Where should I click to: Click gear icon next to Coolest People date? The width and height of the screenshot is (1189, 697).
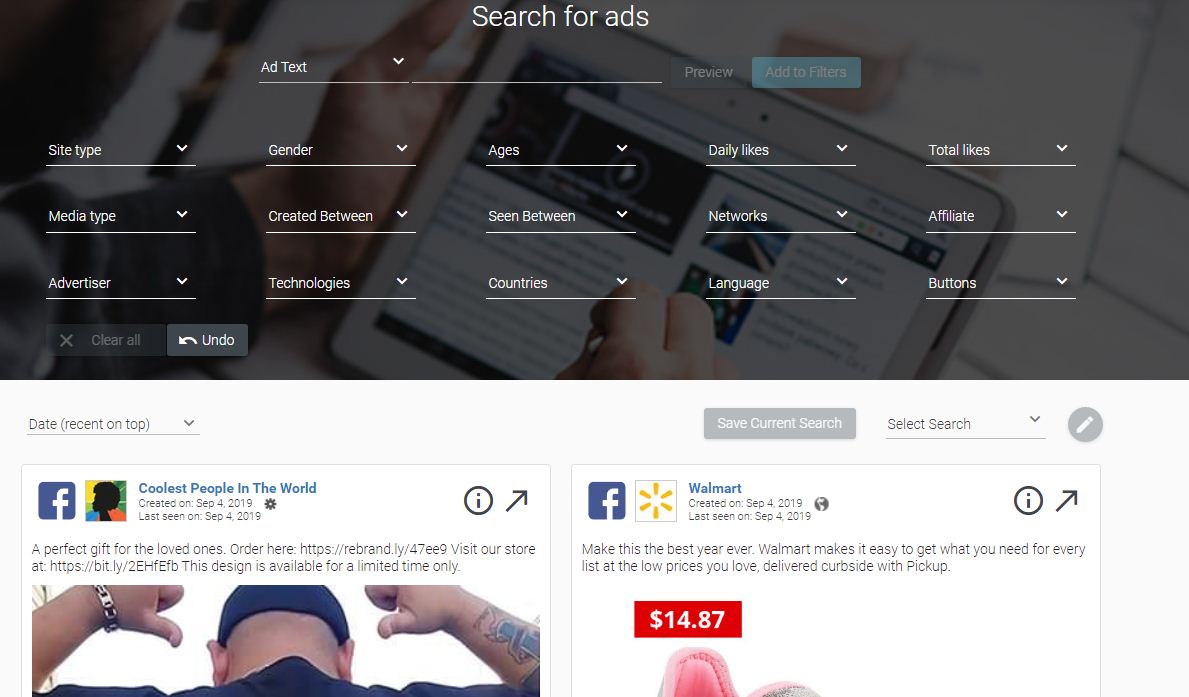(x=271, y=504)
